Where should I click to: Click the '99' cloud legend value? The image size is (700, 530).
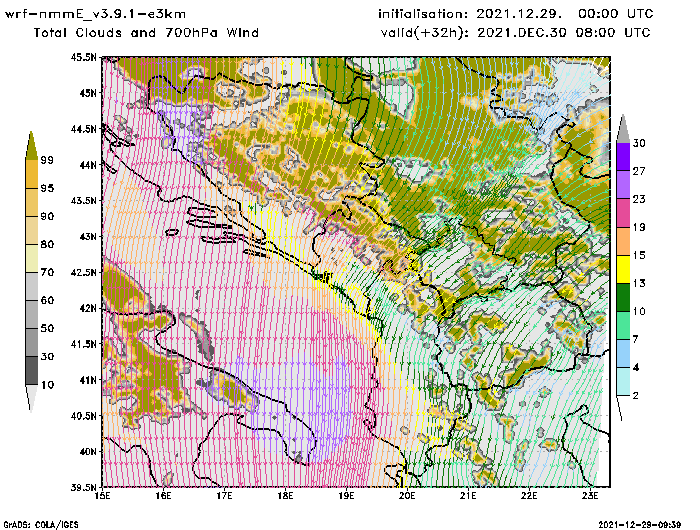pyautogui.click(x=47, y=160)
